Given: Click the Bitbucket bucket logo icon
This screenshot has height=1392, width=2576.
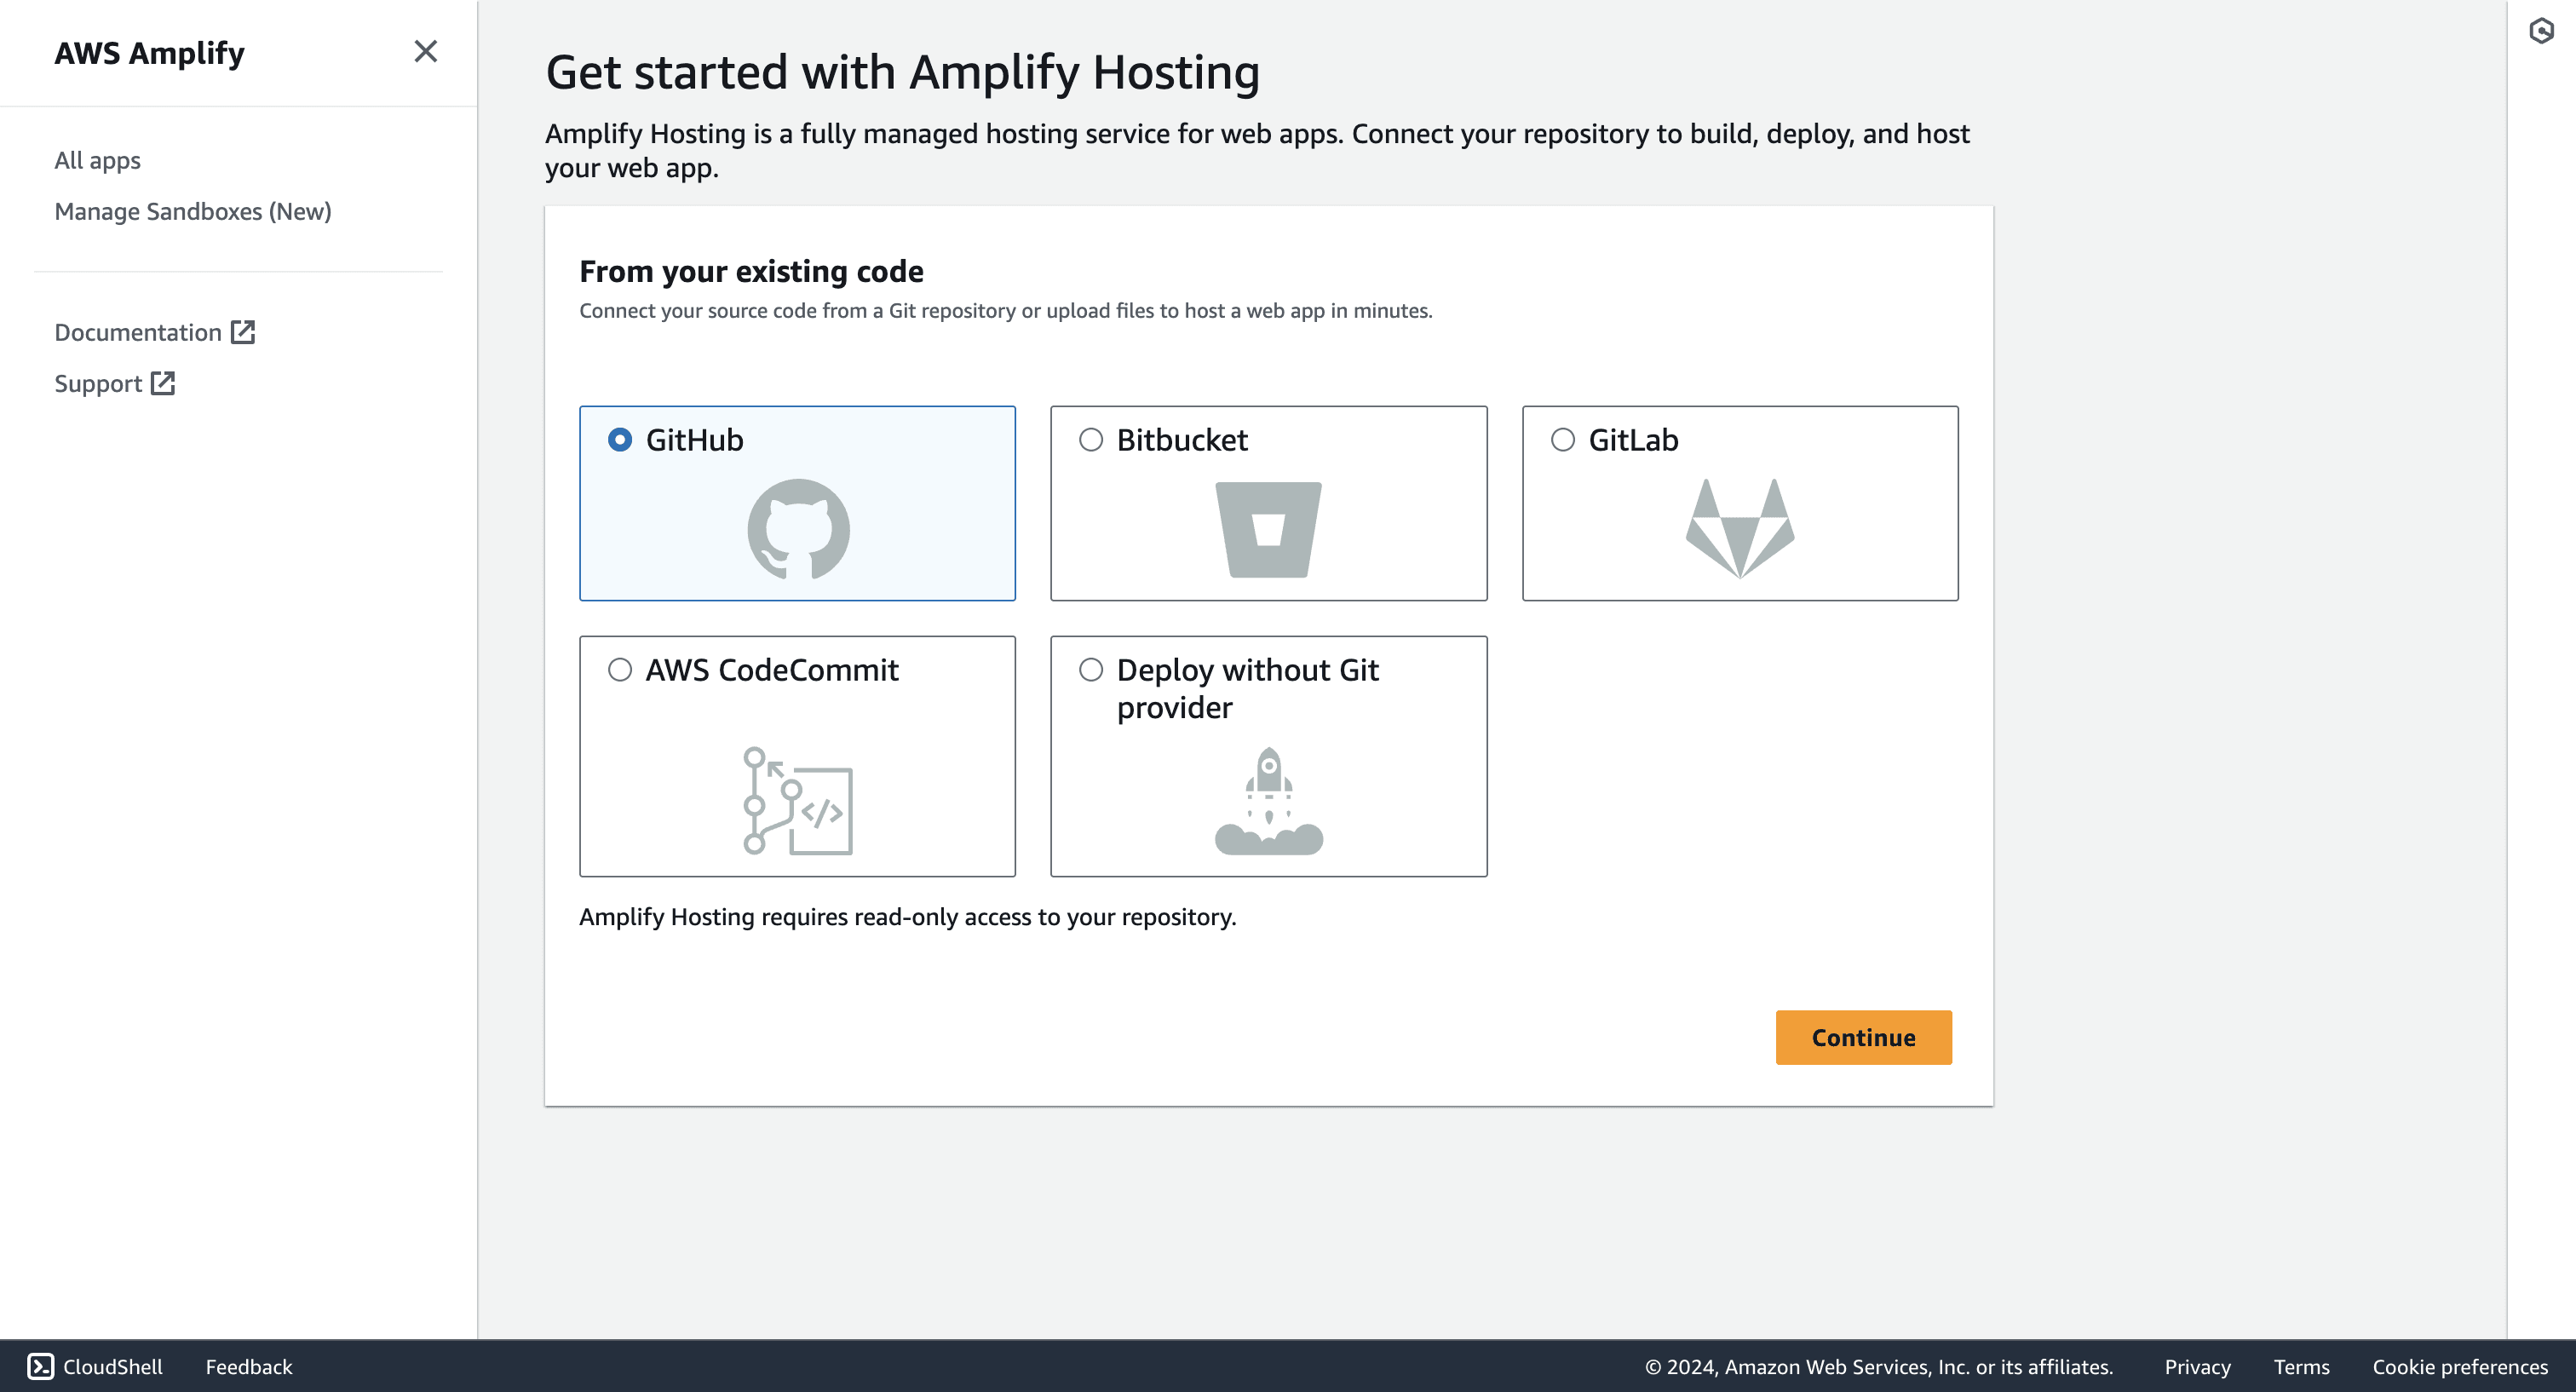Looking at the screenshot, I should (x=1268, y=529).
